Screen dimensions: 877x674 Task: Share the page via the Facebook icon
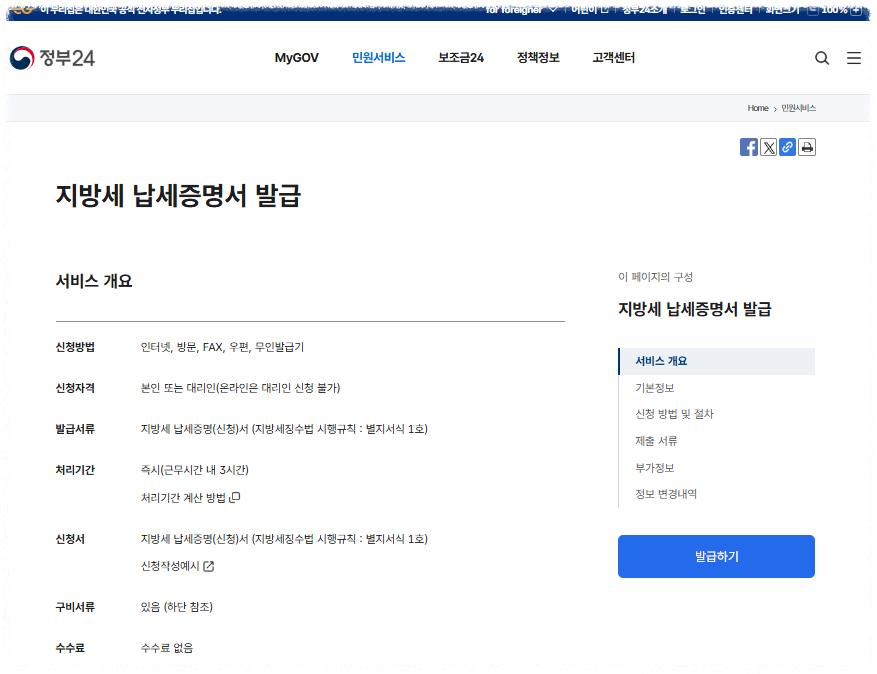[x=748, y=147]
